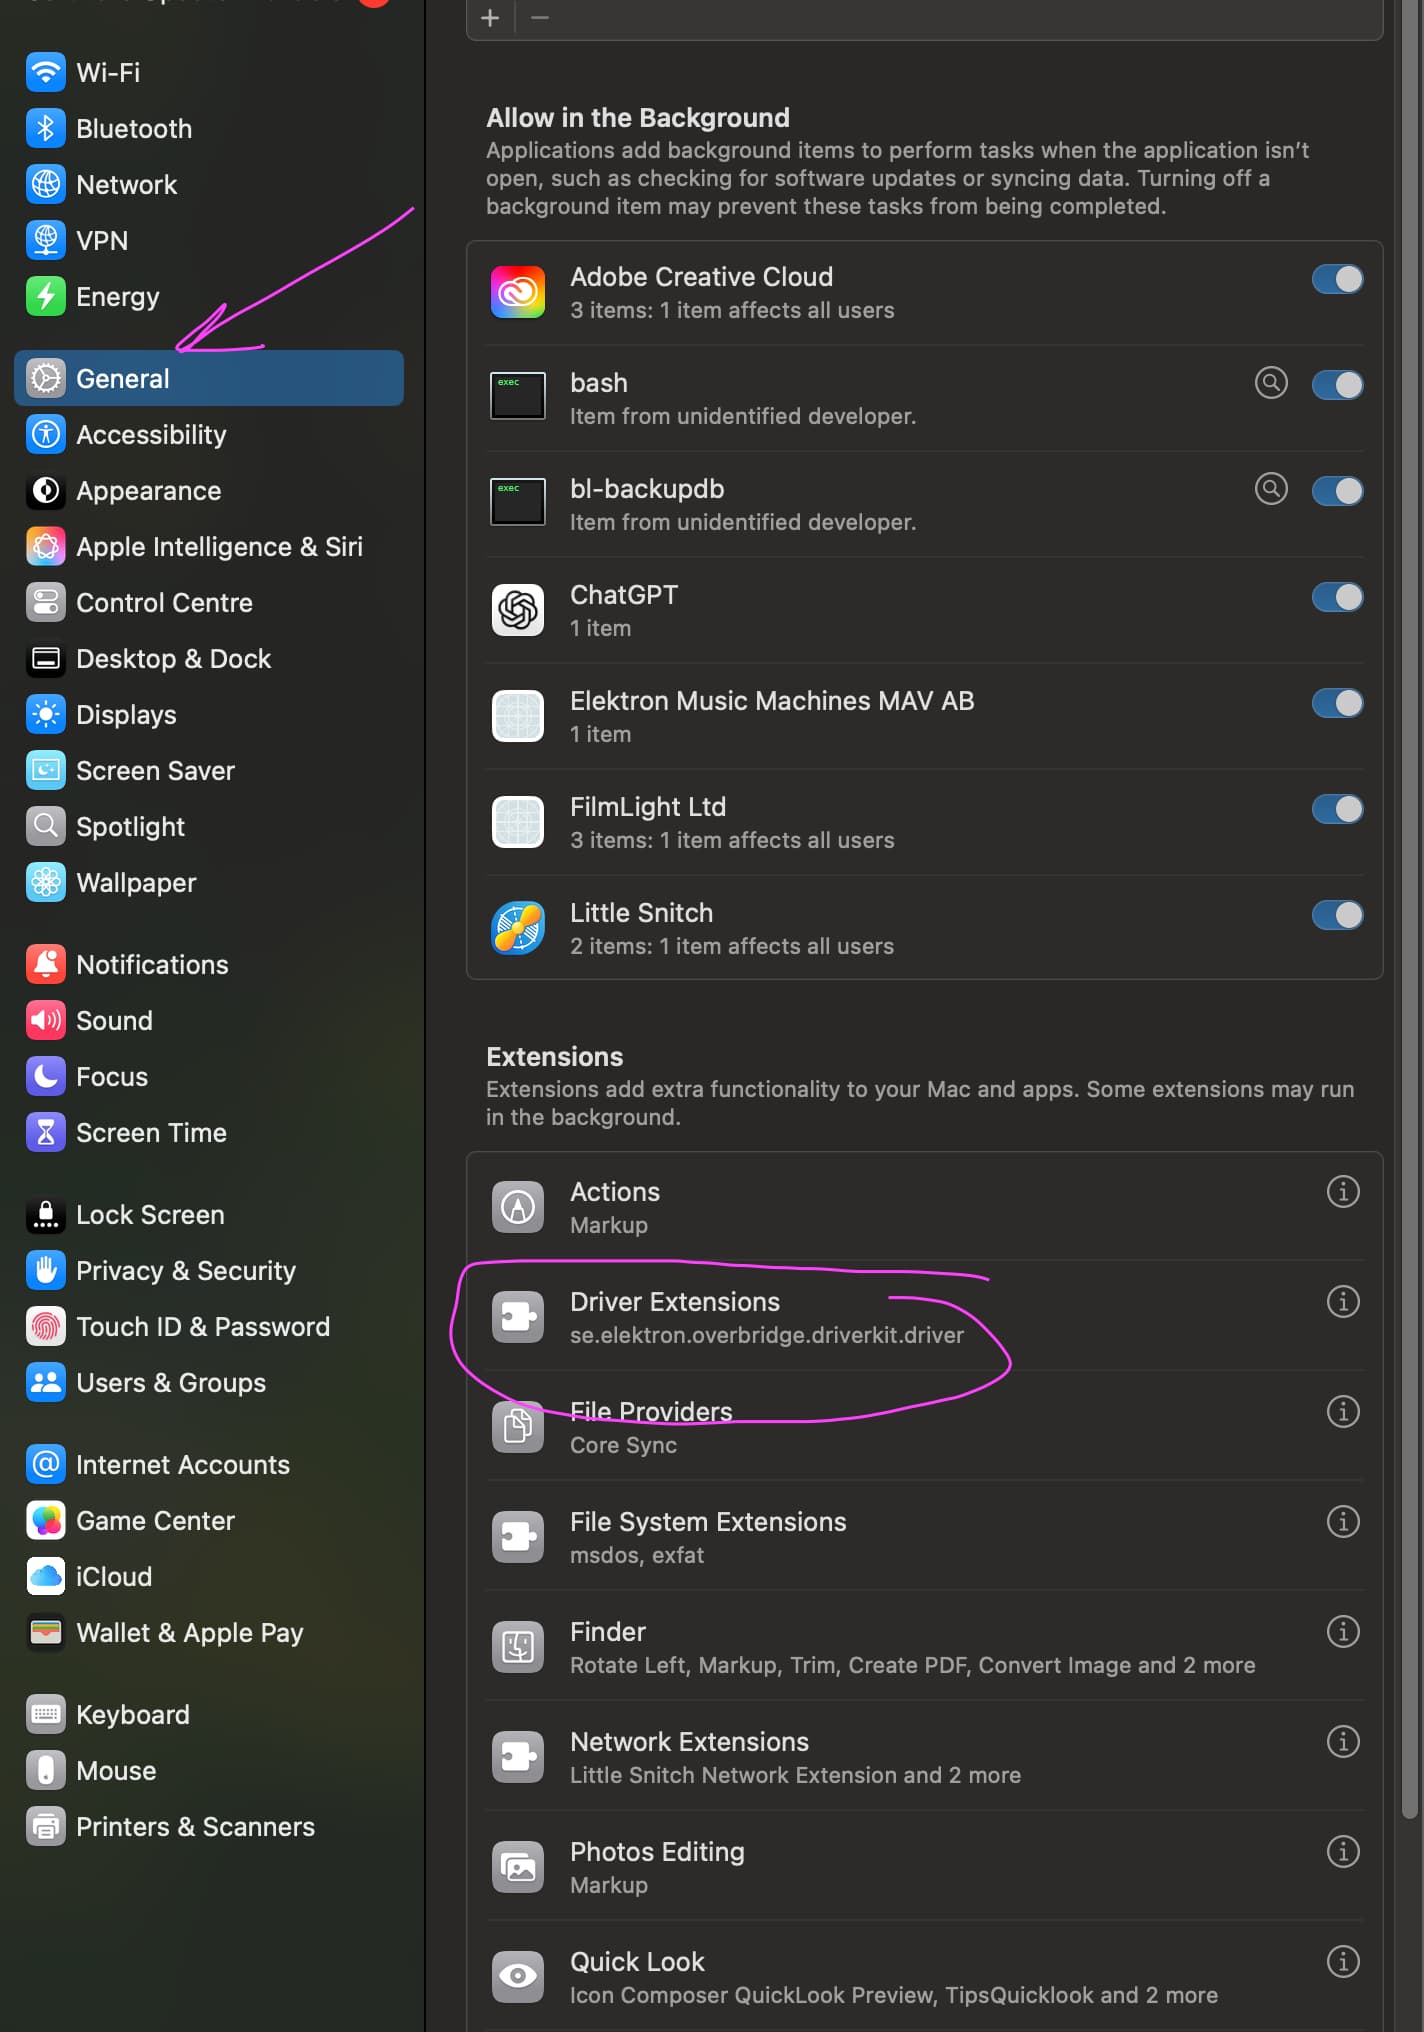Disable Adobe Creative Cloud background toggle

(1337, 279)
